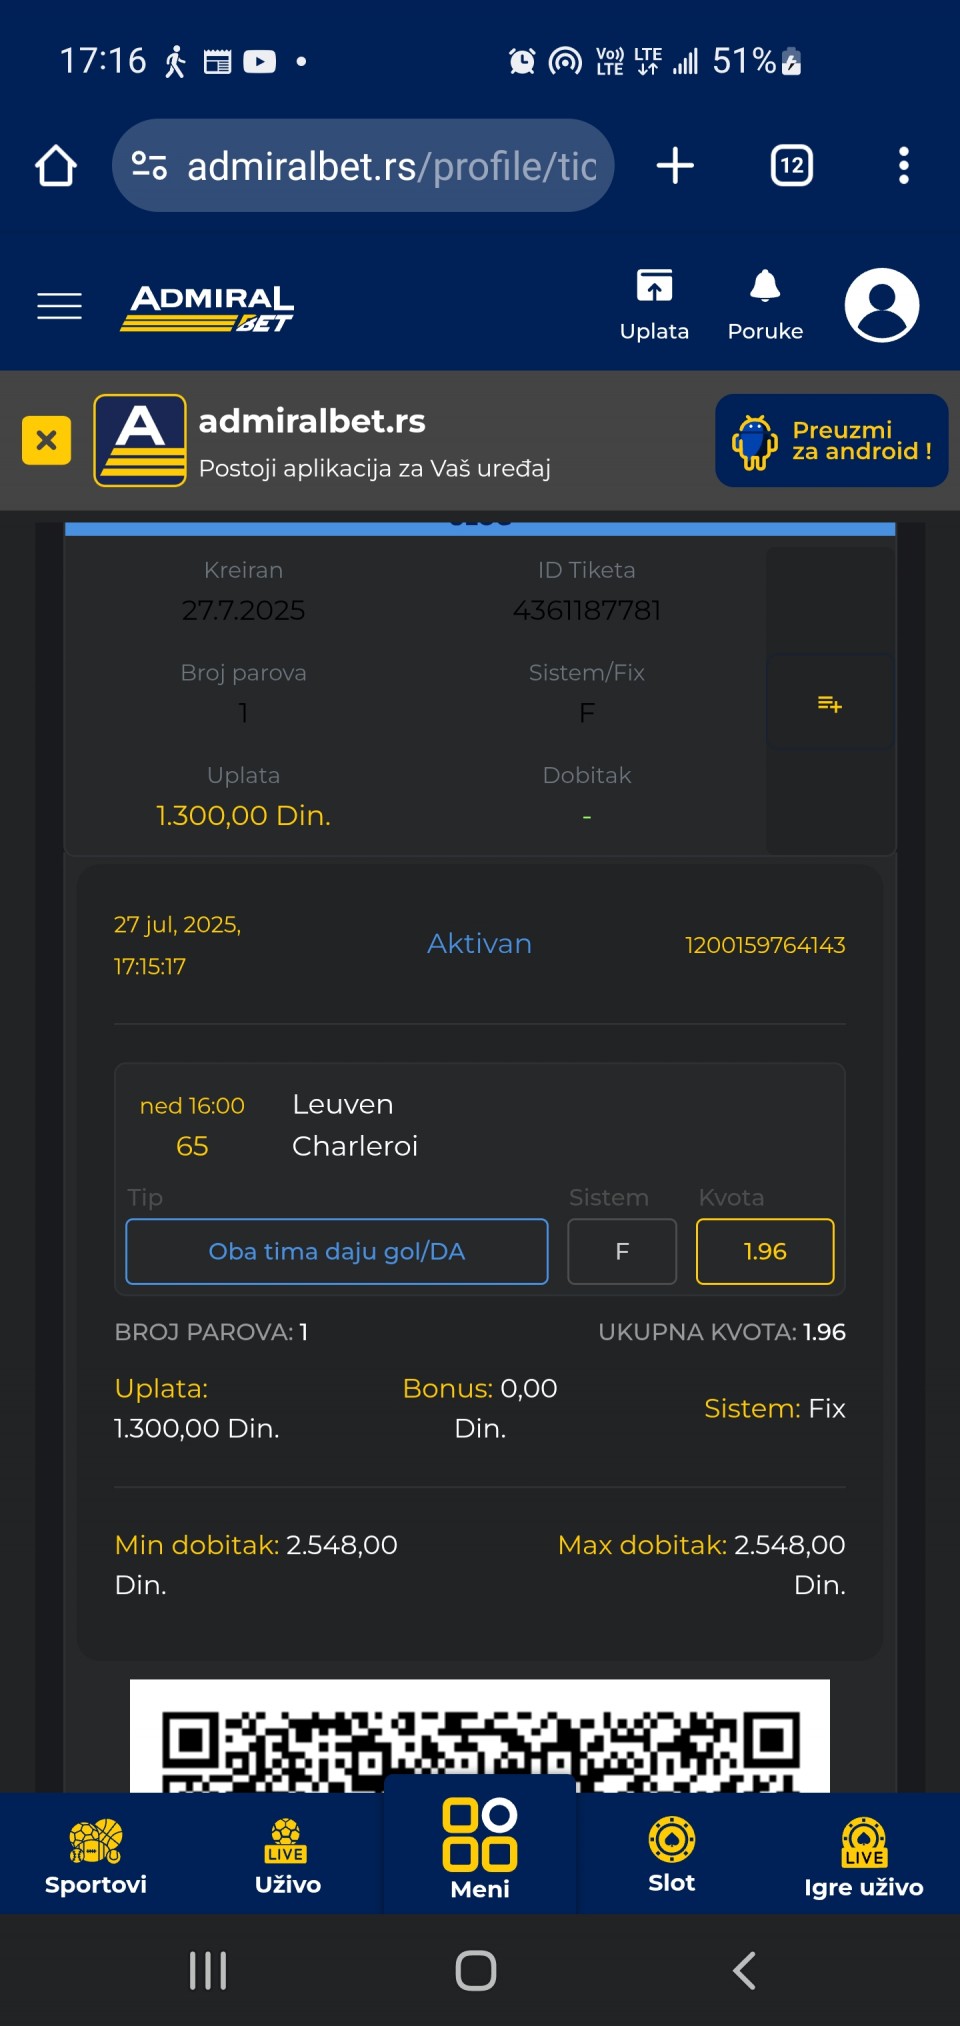
Task: Click the Oba tima daju gol/DA tip
Action: coord(337,1251)
